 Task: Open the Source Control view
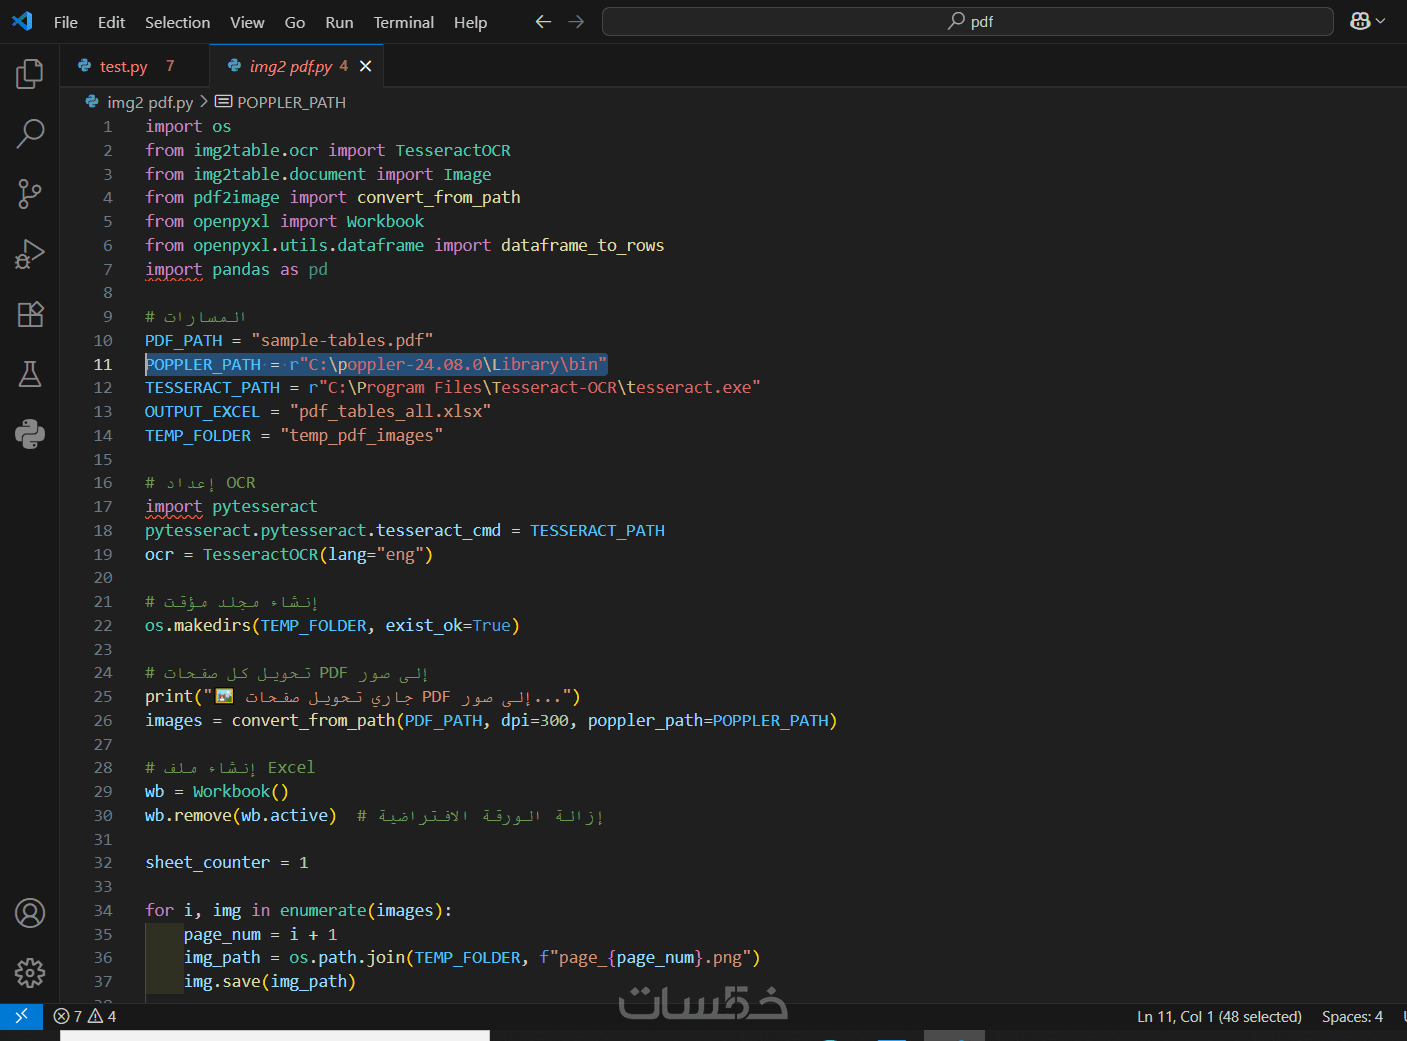tap(30, 194)
